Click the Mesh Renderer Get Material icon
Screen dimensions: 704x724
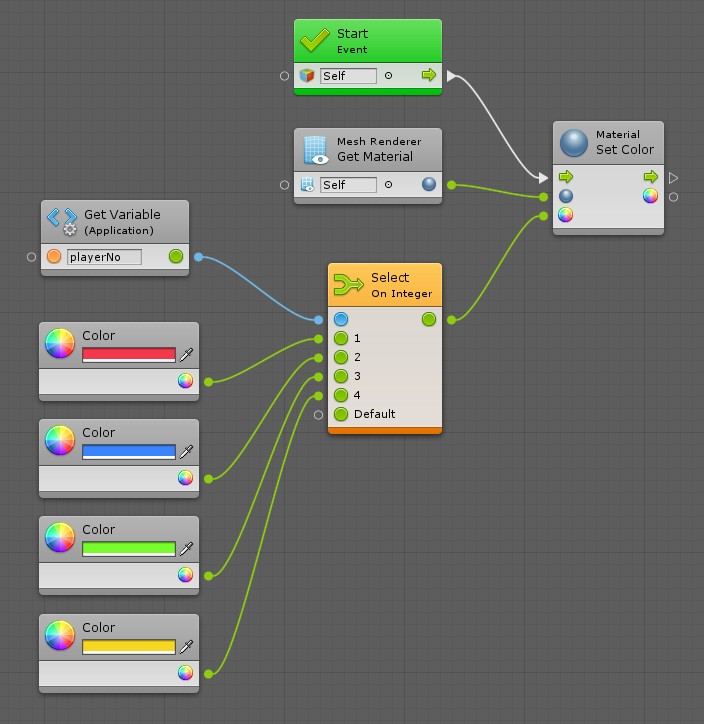(x=315, y=149)
